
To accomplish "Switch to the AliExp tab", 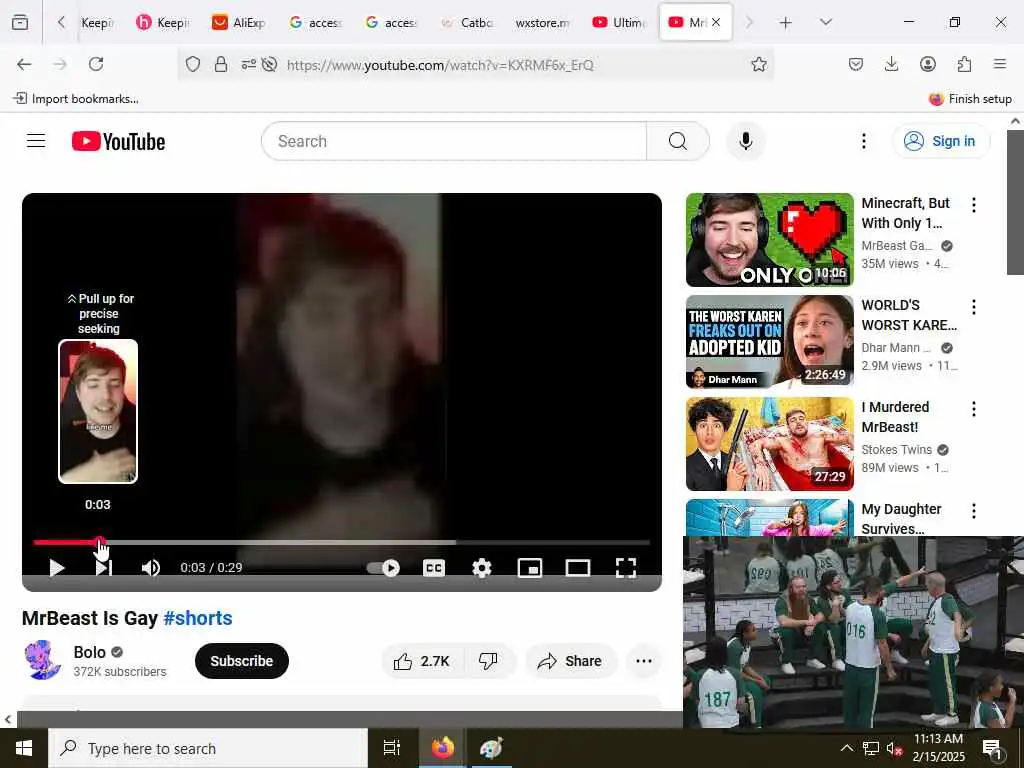I will (x=239, y=23).
